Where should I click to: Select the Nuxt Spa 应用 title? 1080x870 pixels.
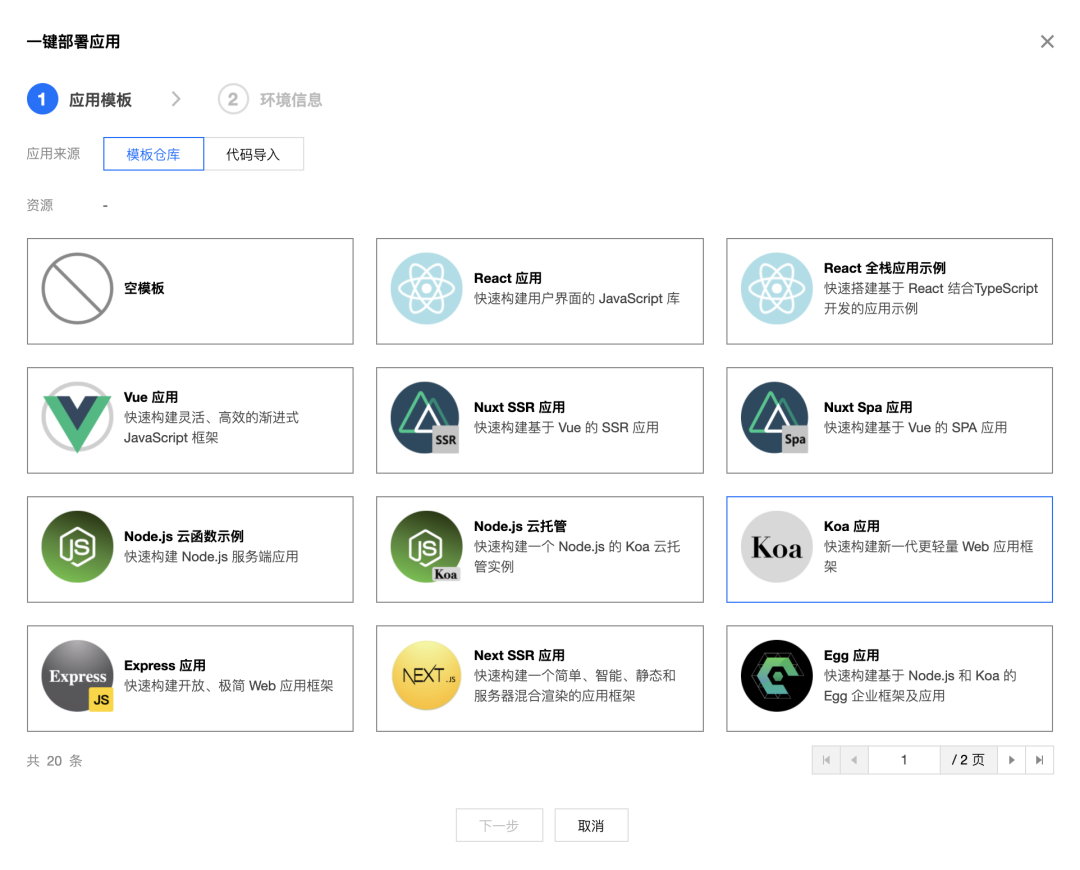tap(868, 407)
